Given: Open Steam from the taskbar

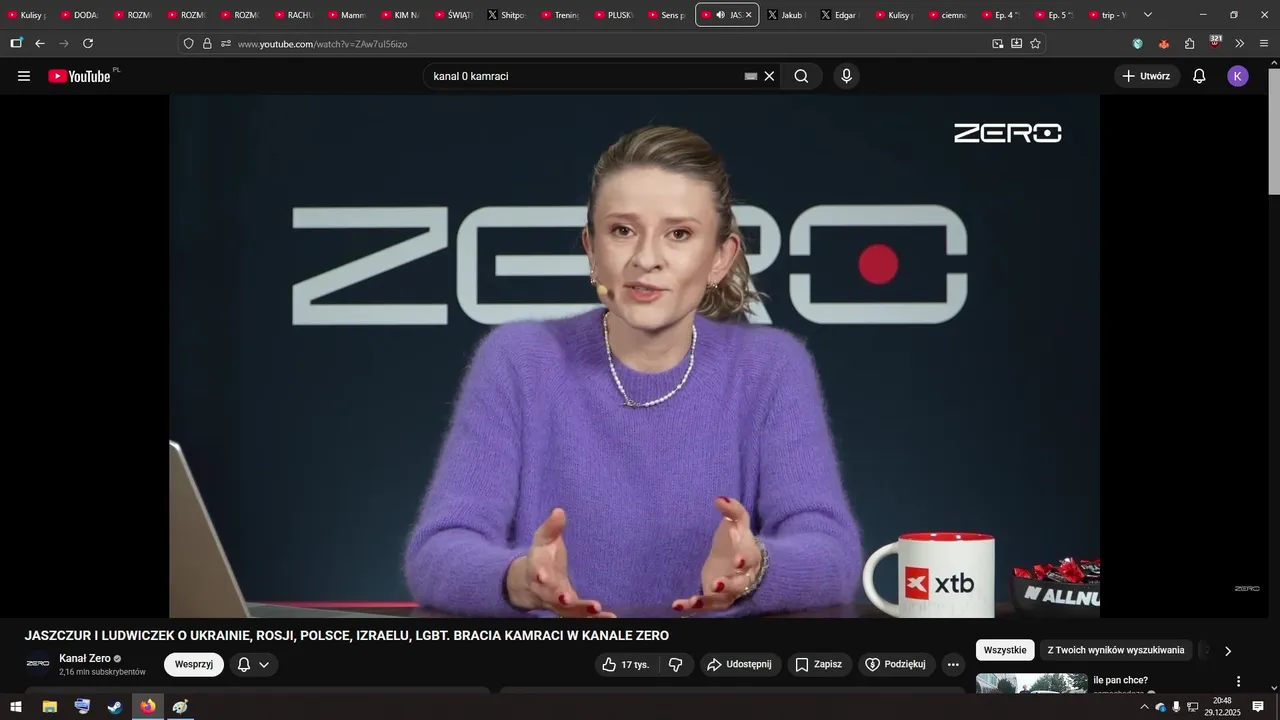Looking at the screenshot, I should pos(115,707).
